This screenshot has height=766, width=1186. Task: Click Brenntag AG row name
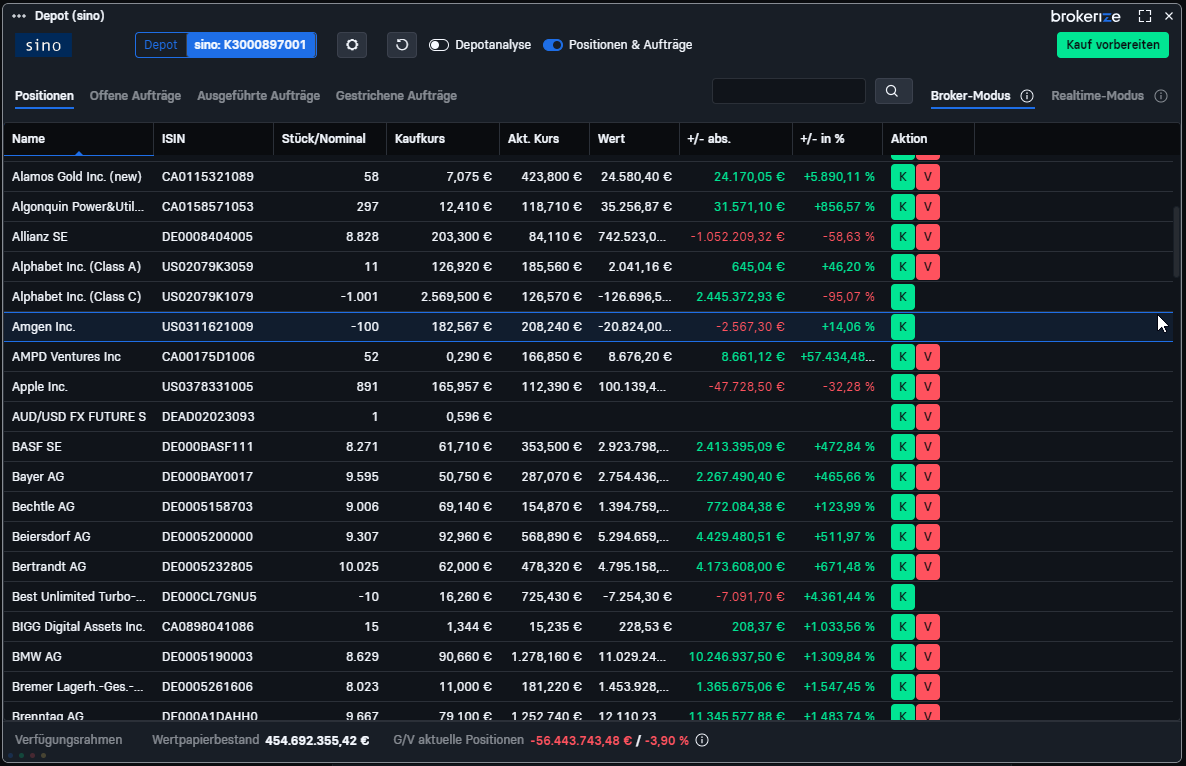point(48,715)
